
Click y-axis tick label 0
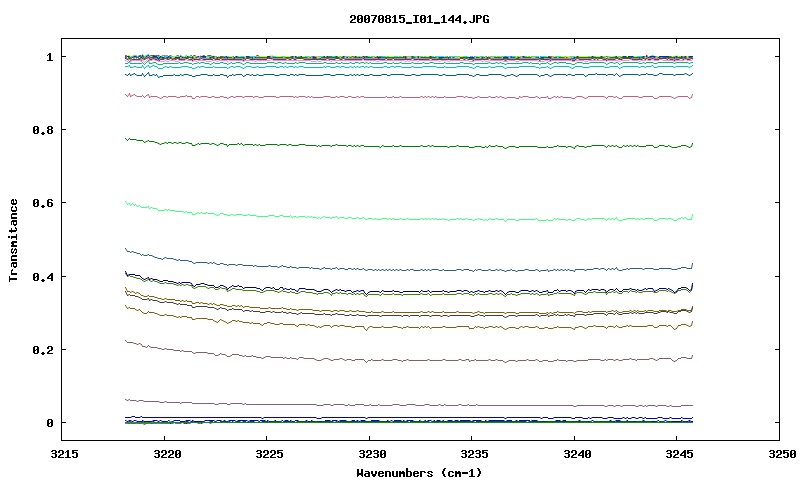pos(49,423)
